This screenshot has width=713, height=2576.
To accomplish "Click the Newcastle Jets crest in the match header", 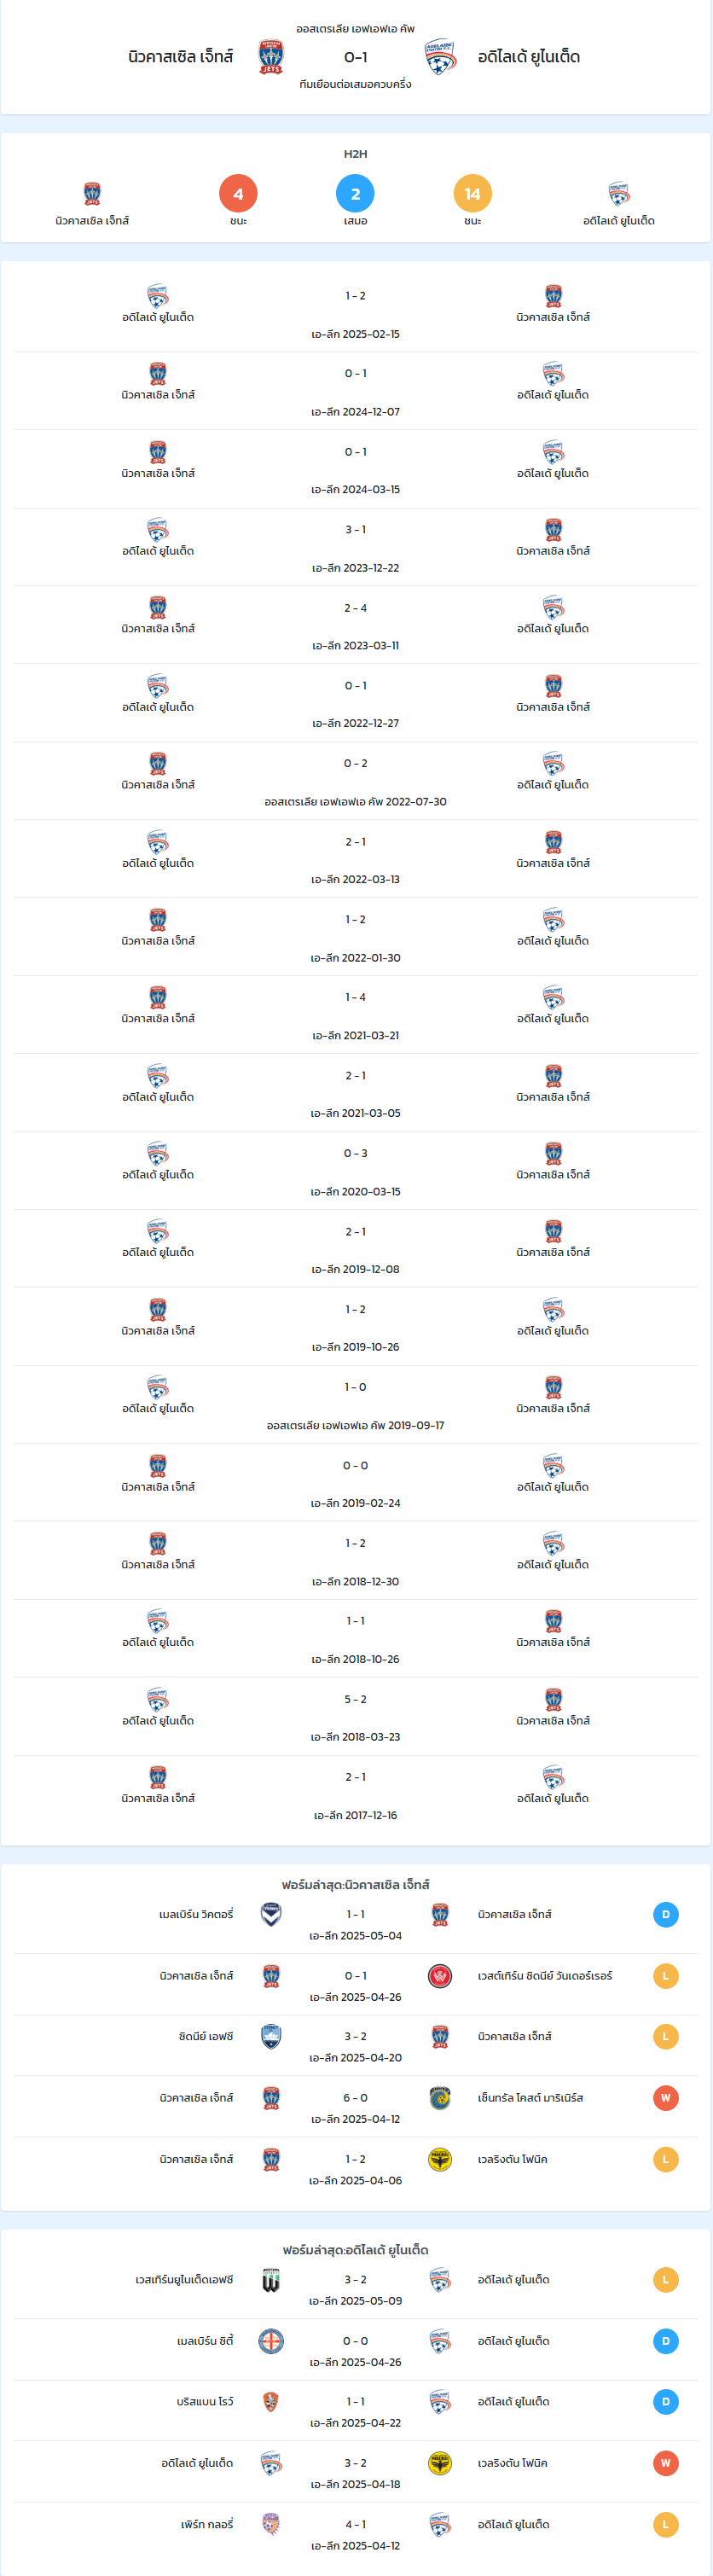I will tap(271, 57).
